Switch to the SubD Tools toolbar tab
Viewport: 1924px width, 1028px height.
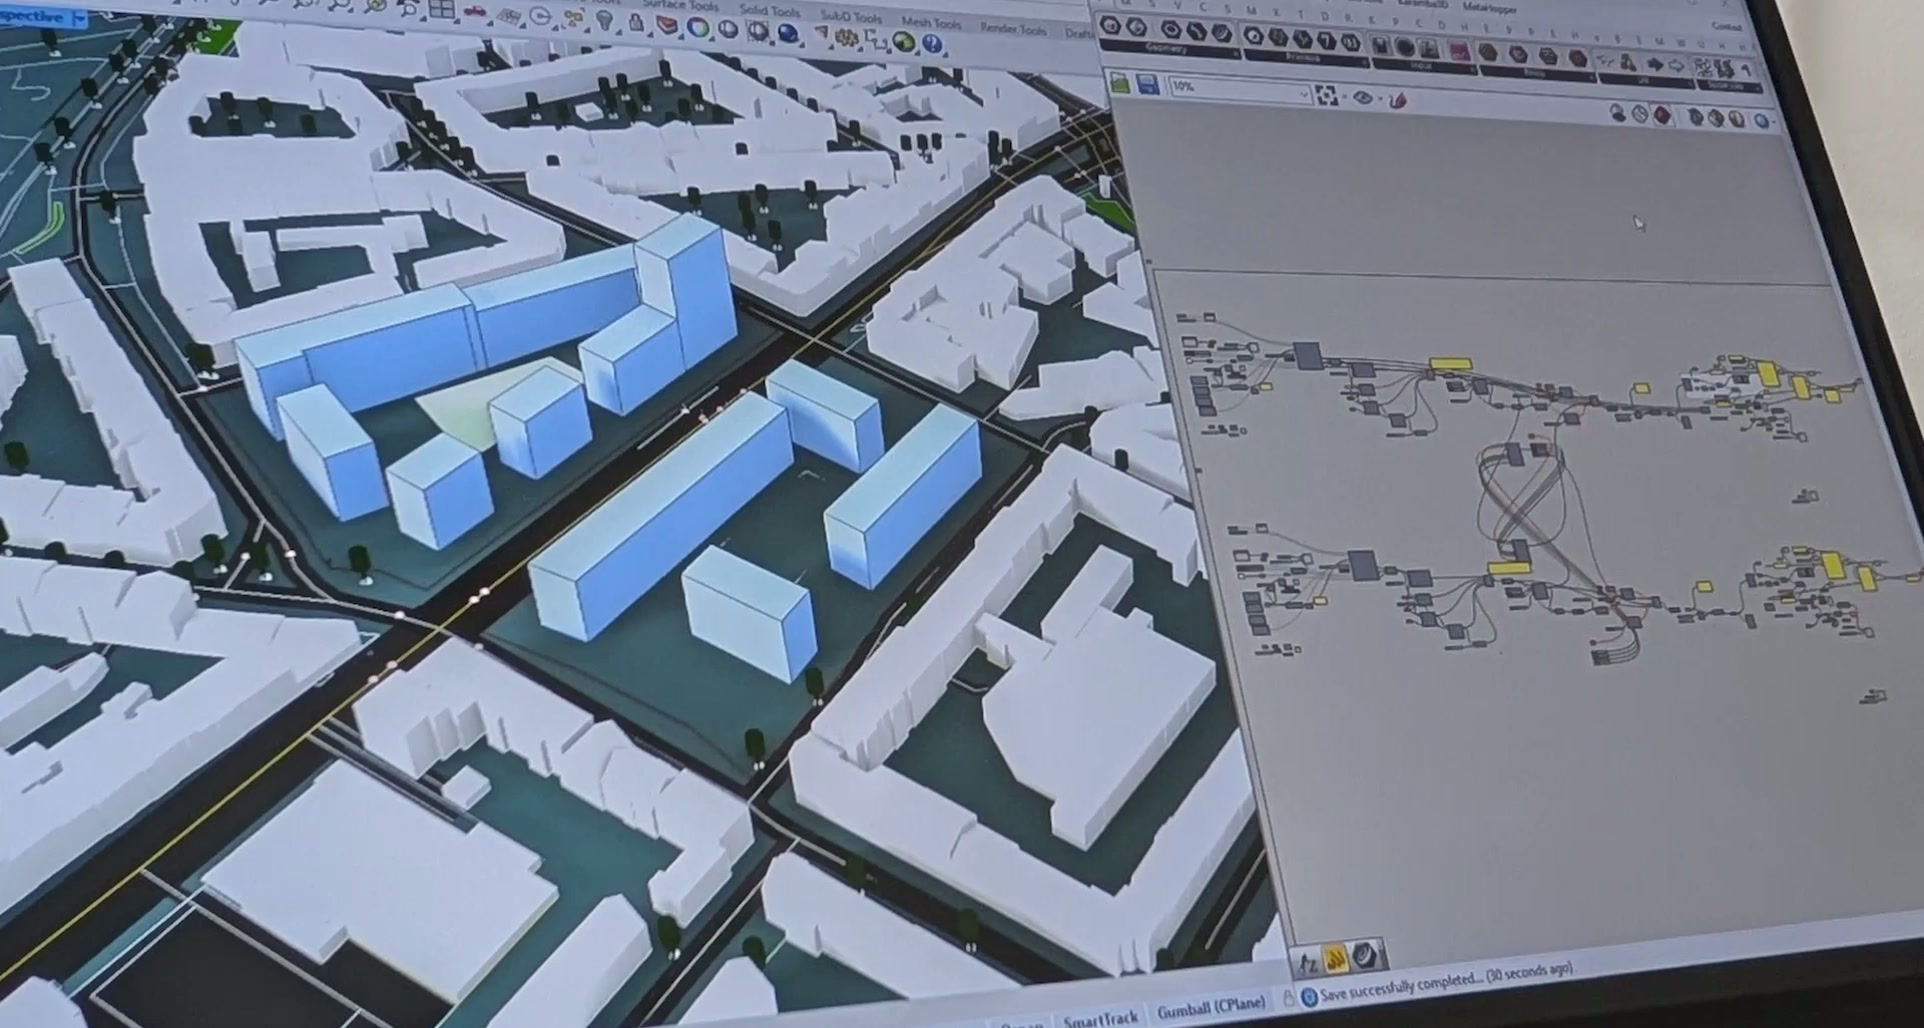pyautogui.click(x=851, y=17)
